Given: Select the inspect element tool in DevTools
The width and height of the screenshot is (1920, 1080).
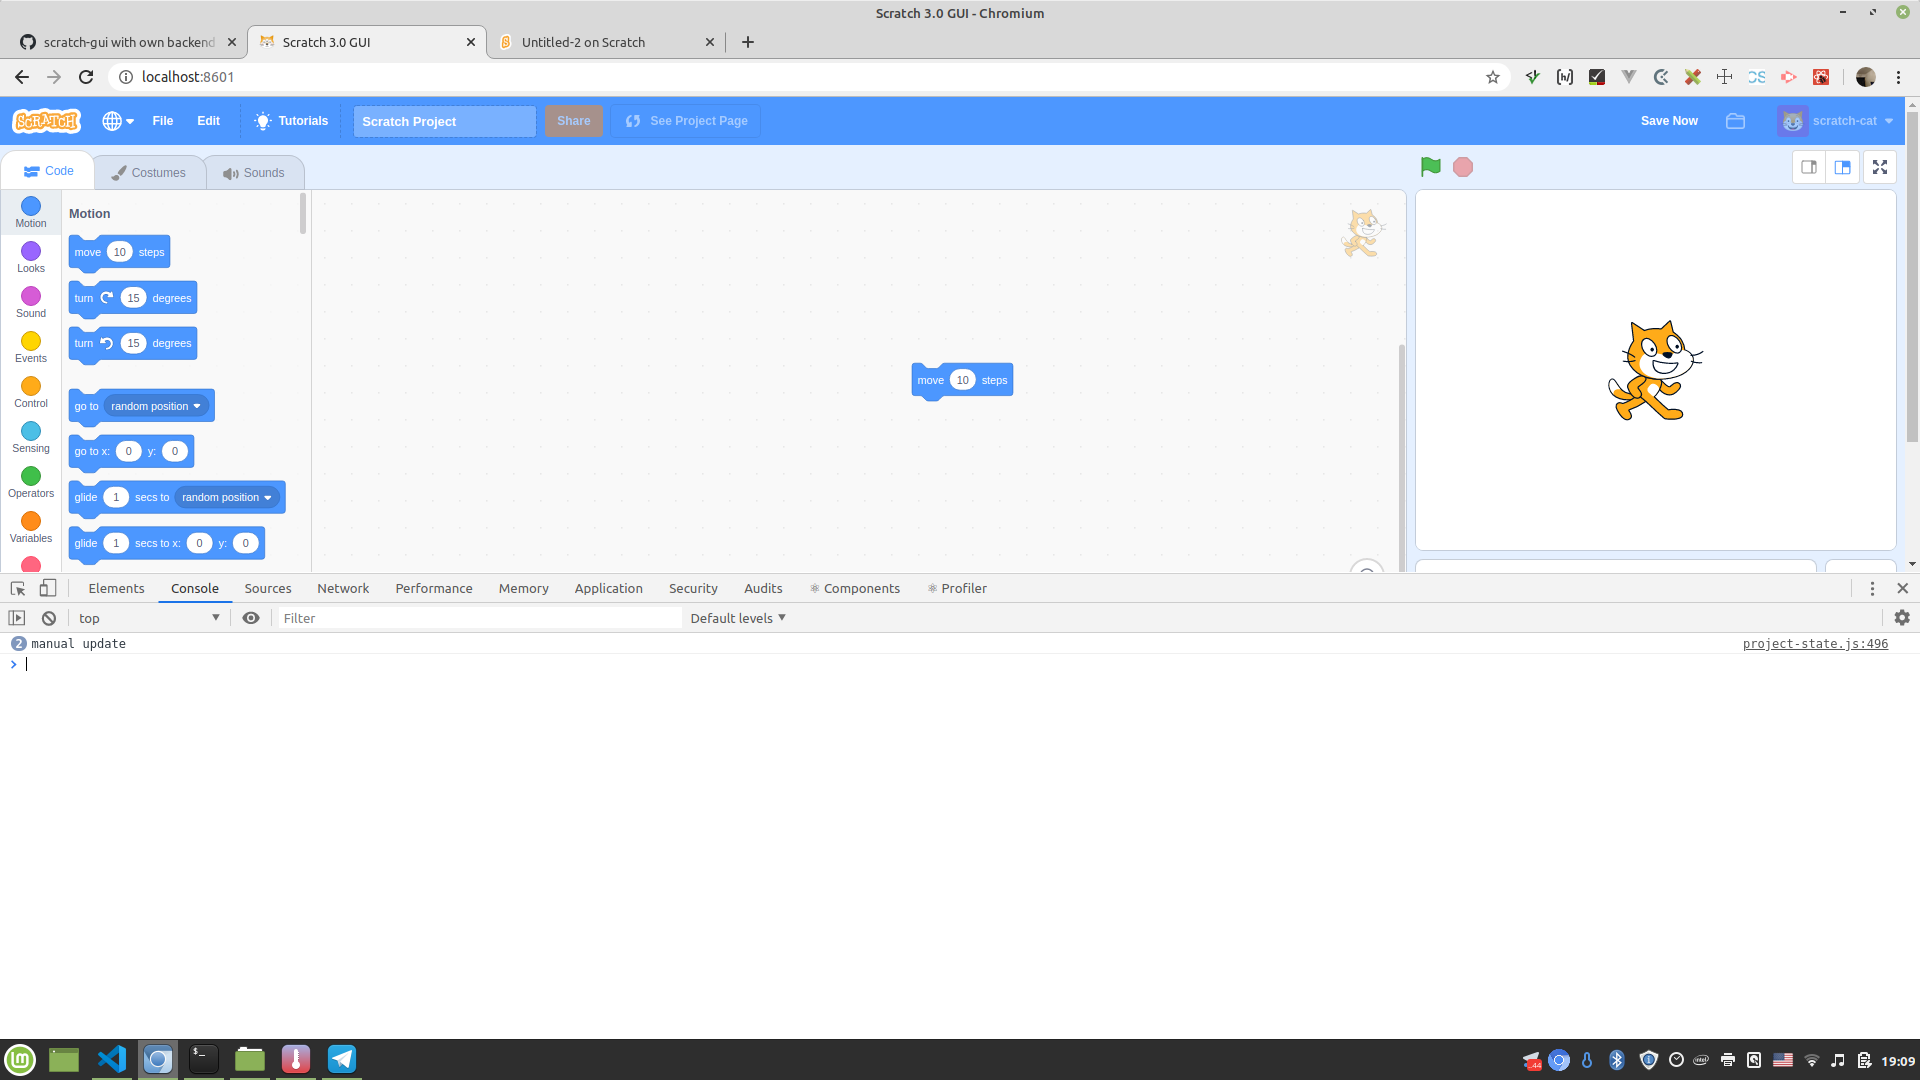Looking at the screenshot, I should pyautogui.click(x=16, y=588).
